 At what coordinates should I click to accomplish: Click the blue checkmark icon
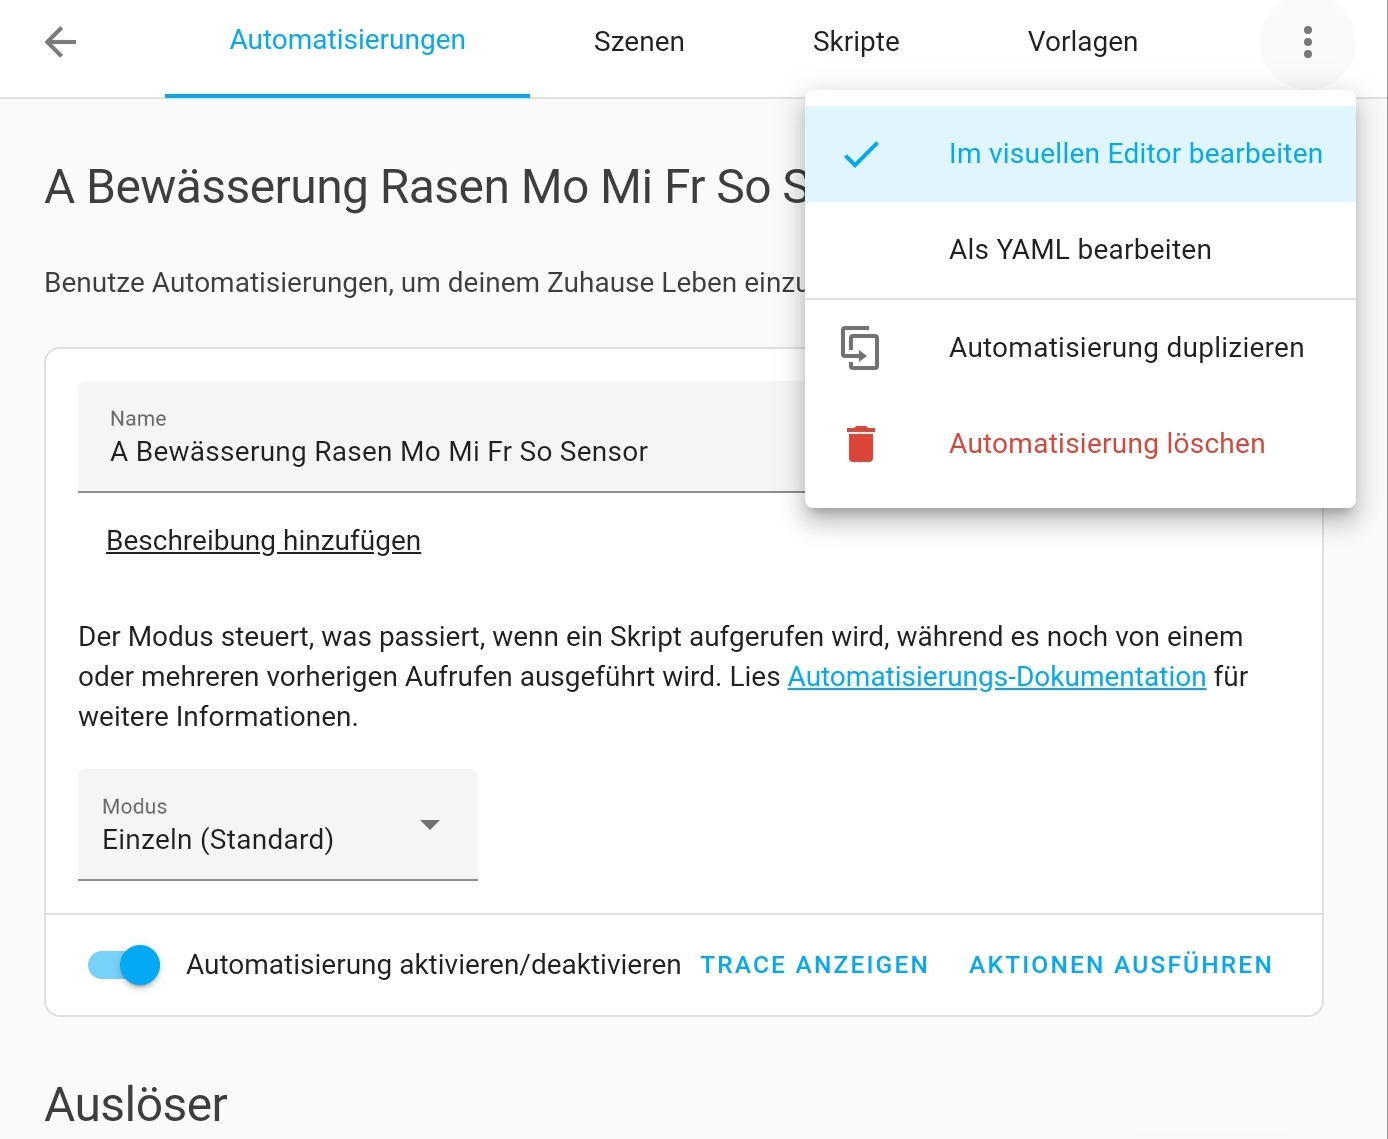[860, 154]
